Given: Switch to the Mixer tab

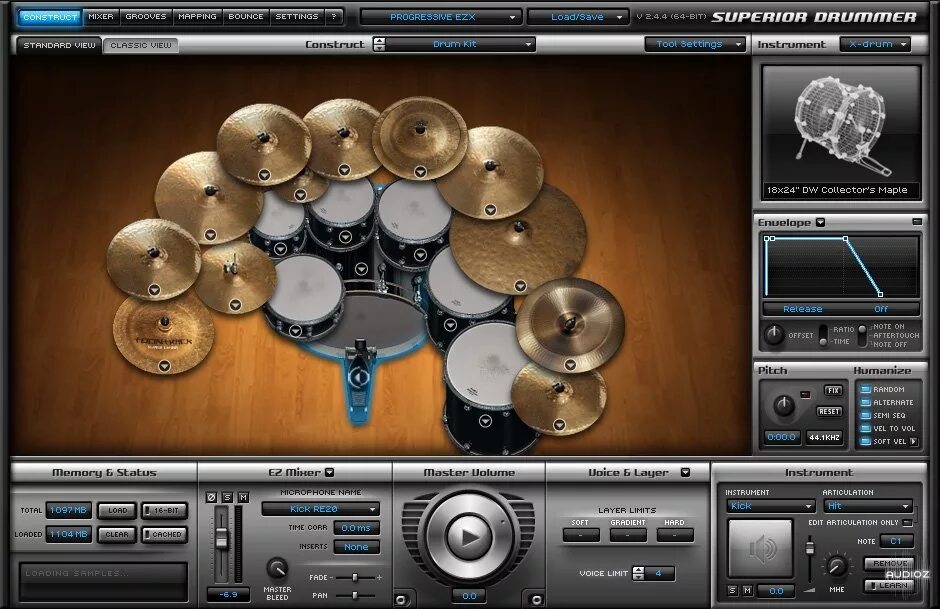Looking at the screenshot, I should pyautogui.click(x=101, y=17).
